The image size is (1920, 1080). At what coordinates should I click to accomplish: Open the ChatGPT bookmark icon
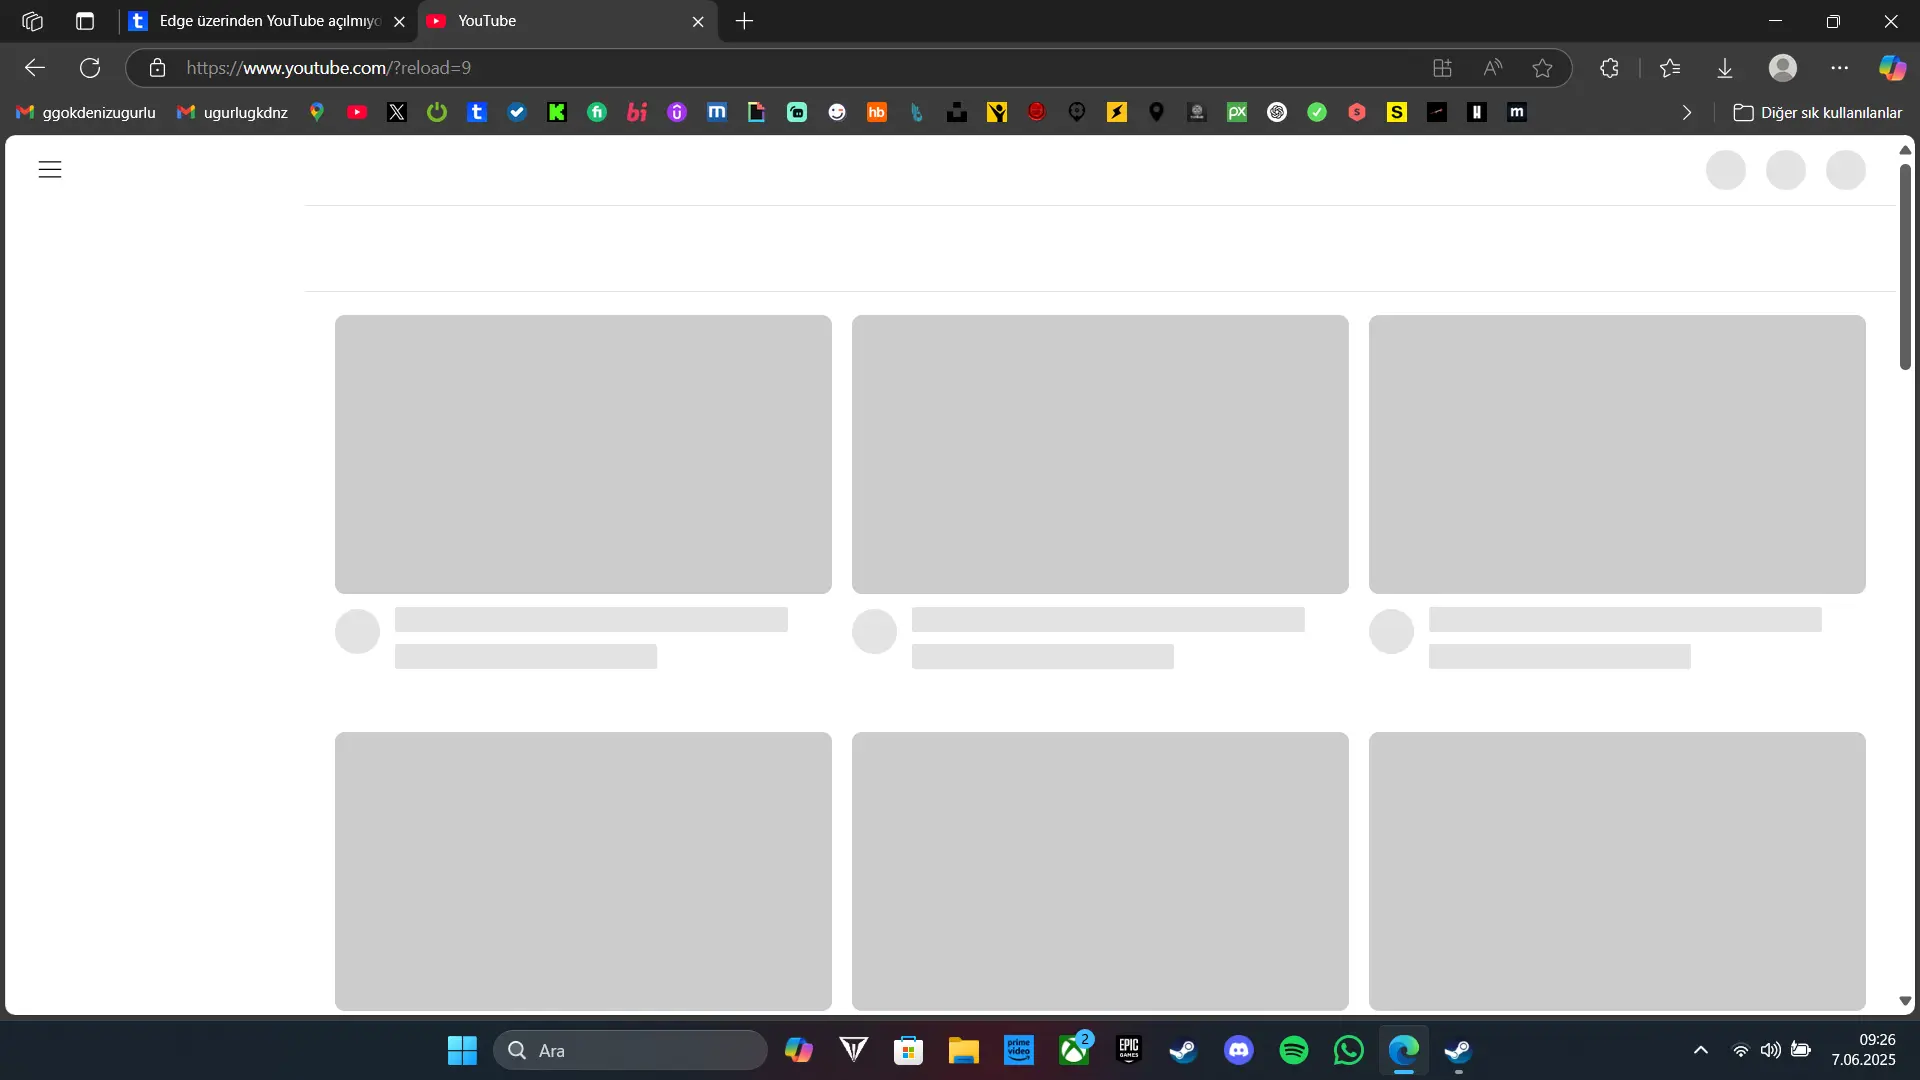[x=1277, y=112]
